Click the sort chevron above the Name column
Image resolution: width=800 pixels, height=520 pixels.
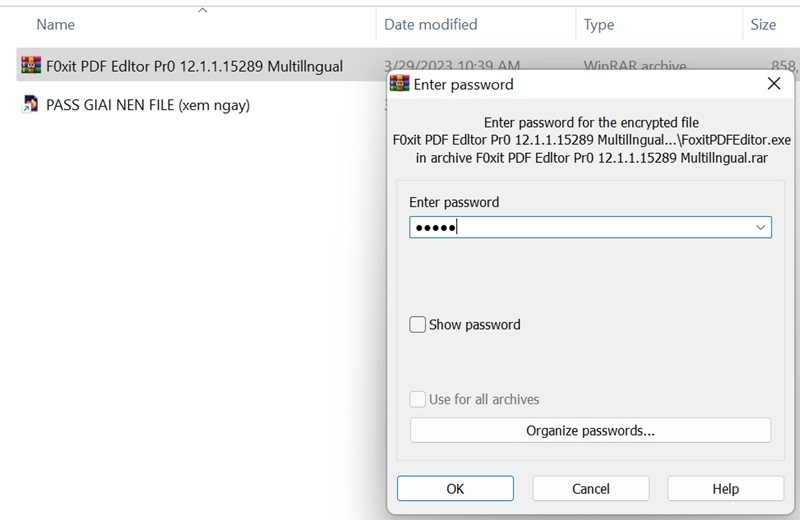(203, 10)
